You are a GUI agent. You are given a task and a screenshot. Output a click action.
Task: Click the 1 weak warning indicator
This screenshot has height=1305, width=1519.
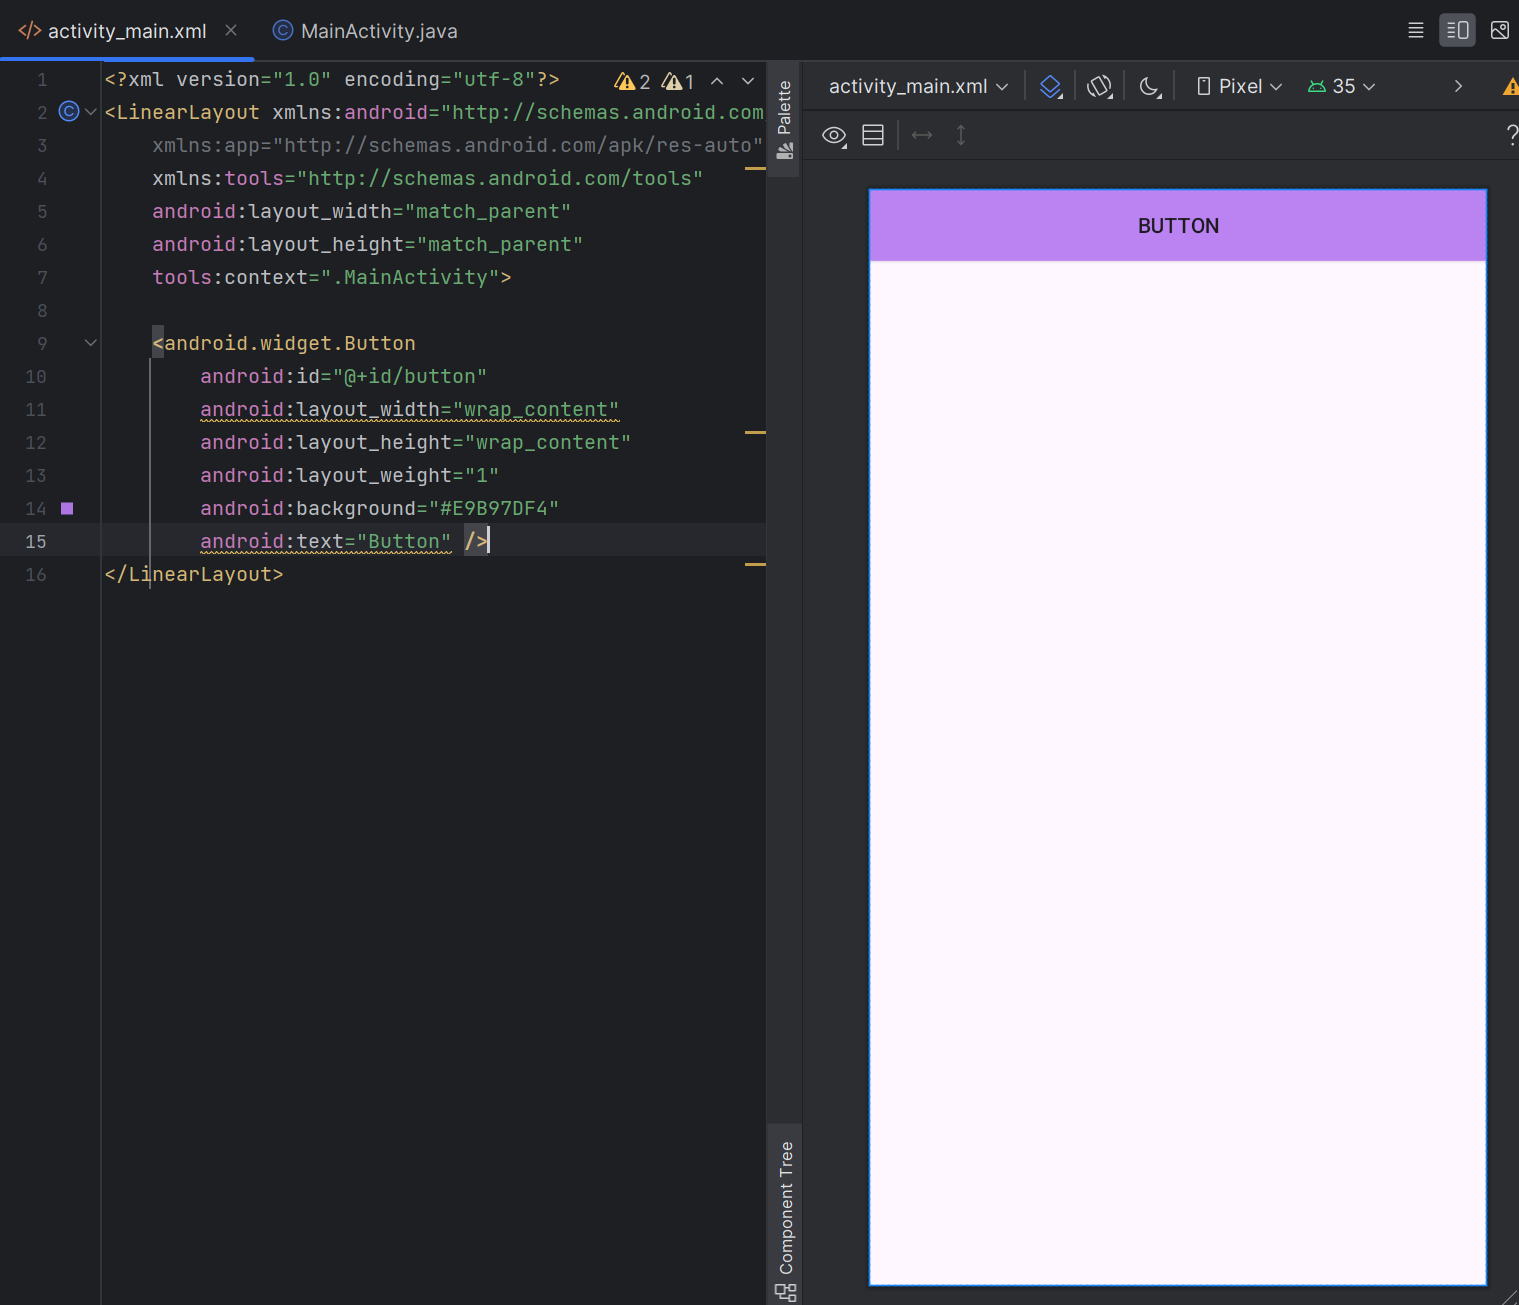pos(678,81)
